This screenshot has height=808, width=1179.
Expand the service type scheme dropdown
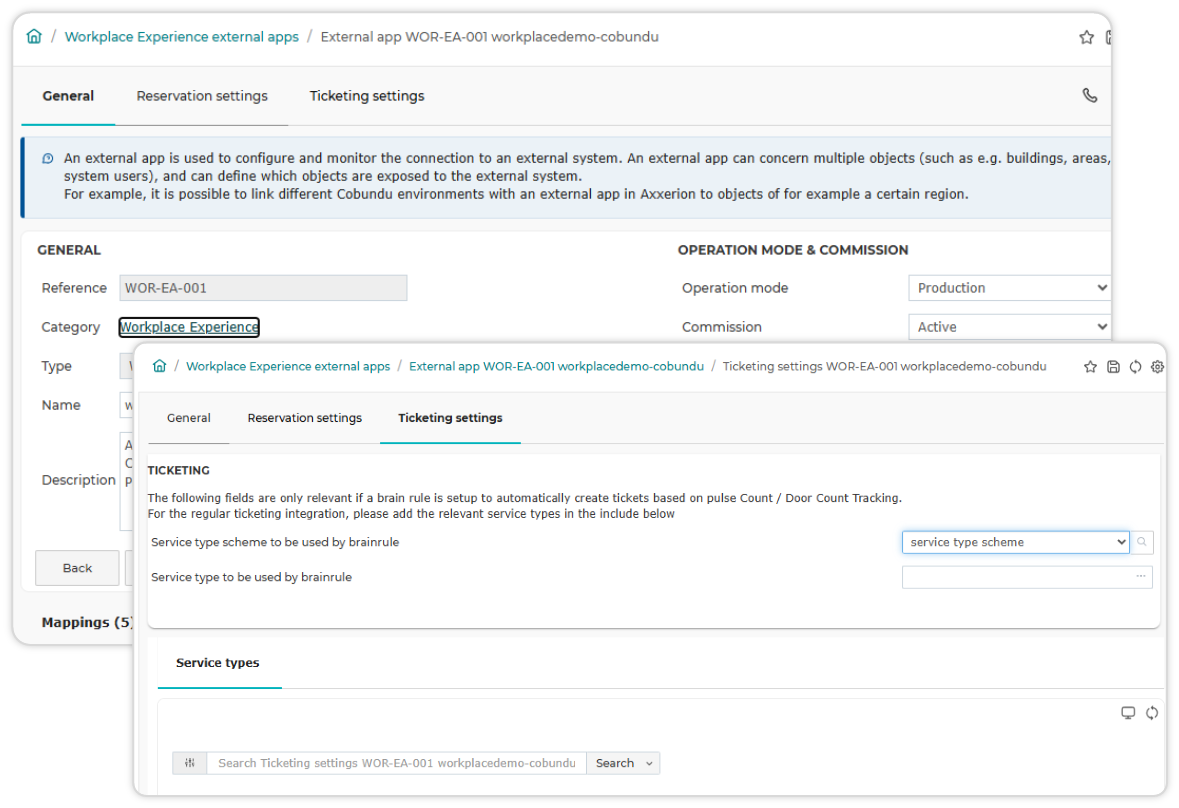click(1015, 542)
